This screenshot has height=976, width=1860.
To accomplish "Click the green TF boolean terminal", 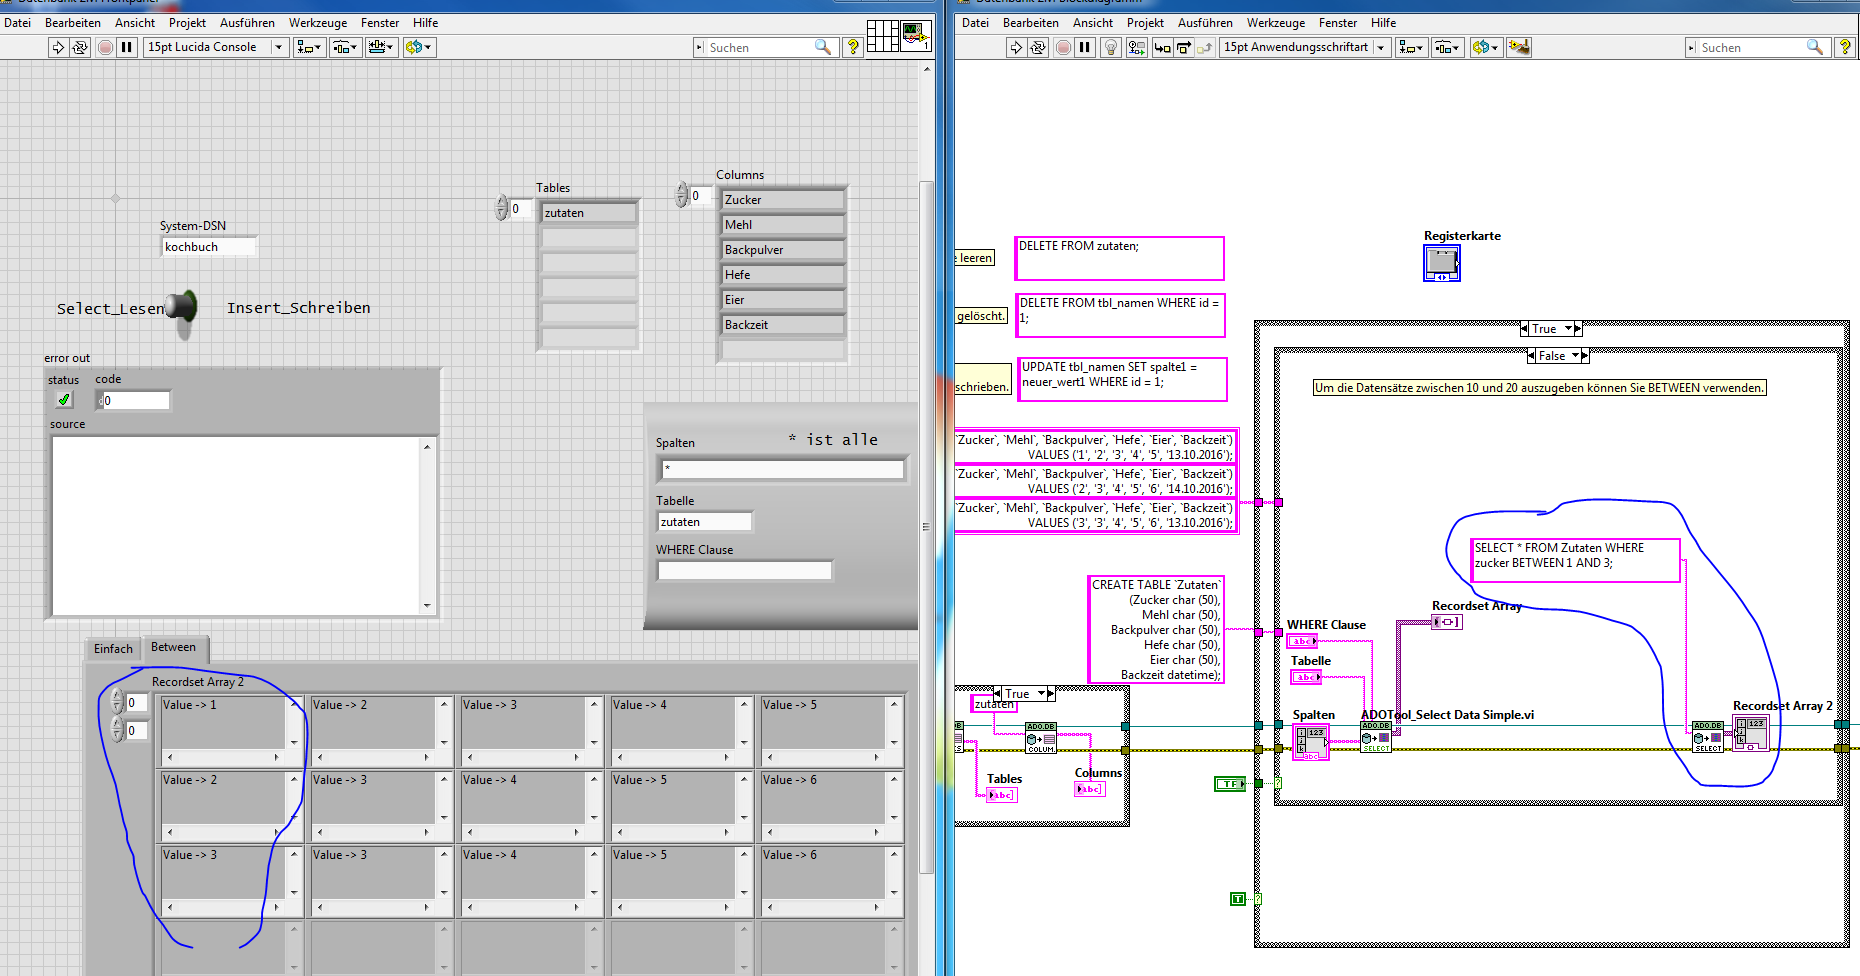I will click(1229, 784).
